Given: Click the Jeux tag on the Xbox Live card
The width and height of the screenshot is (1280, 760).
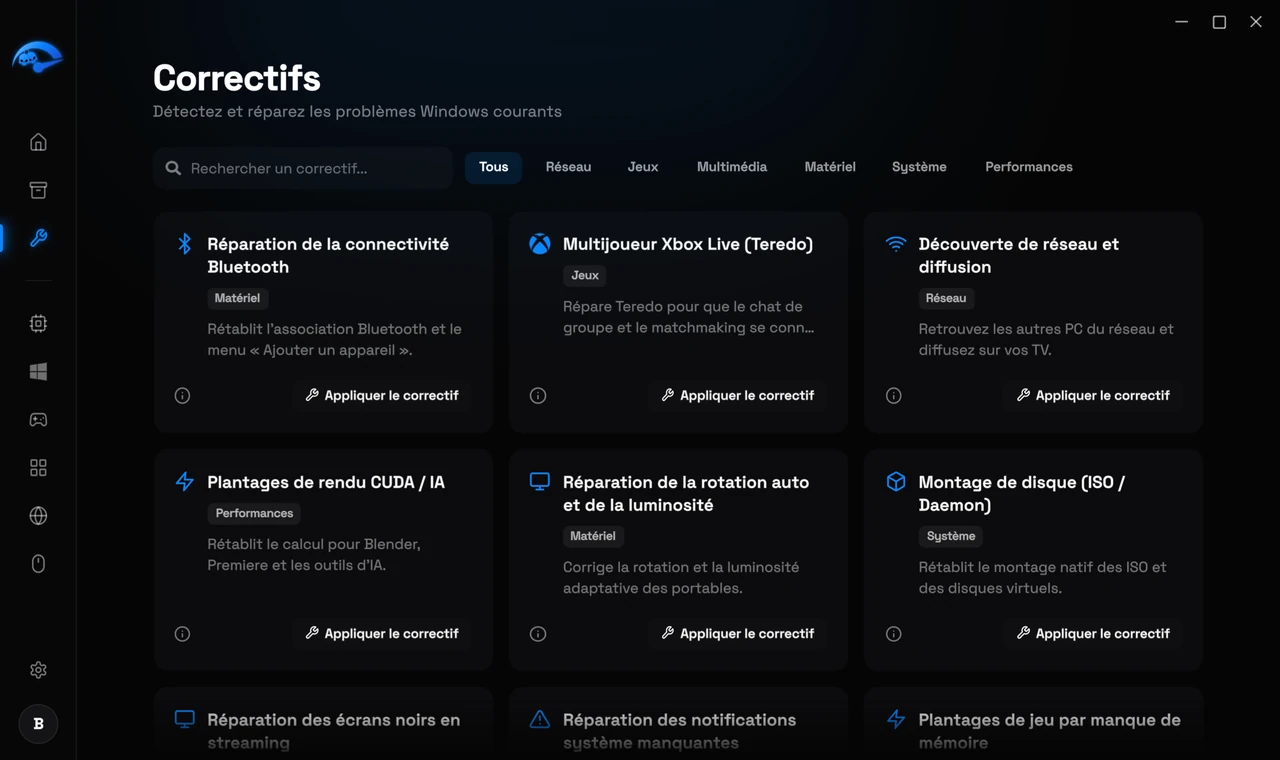Looking at the screenshot, I should point(585,275).
